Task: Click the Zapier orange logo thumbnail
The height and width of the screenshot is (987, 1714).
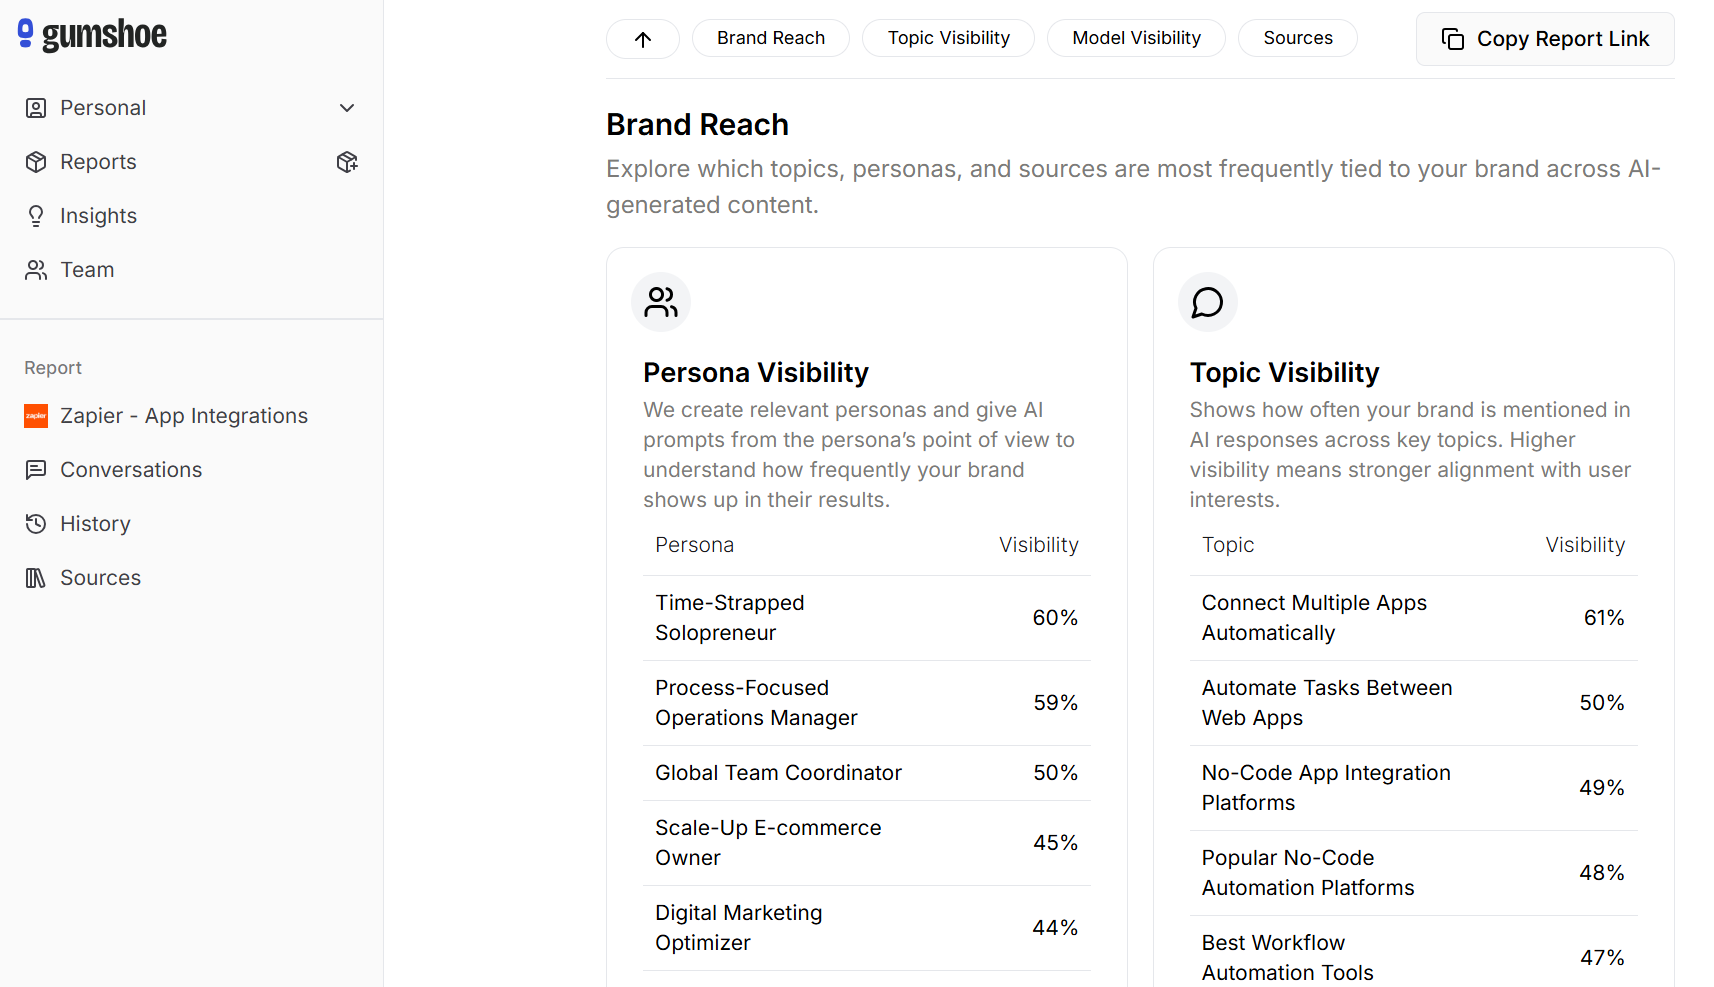Action: (x=36, y=416)
